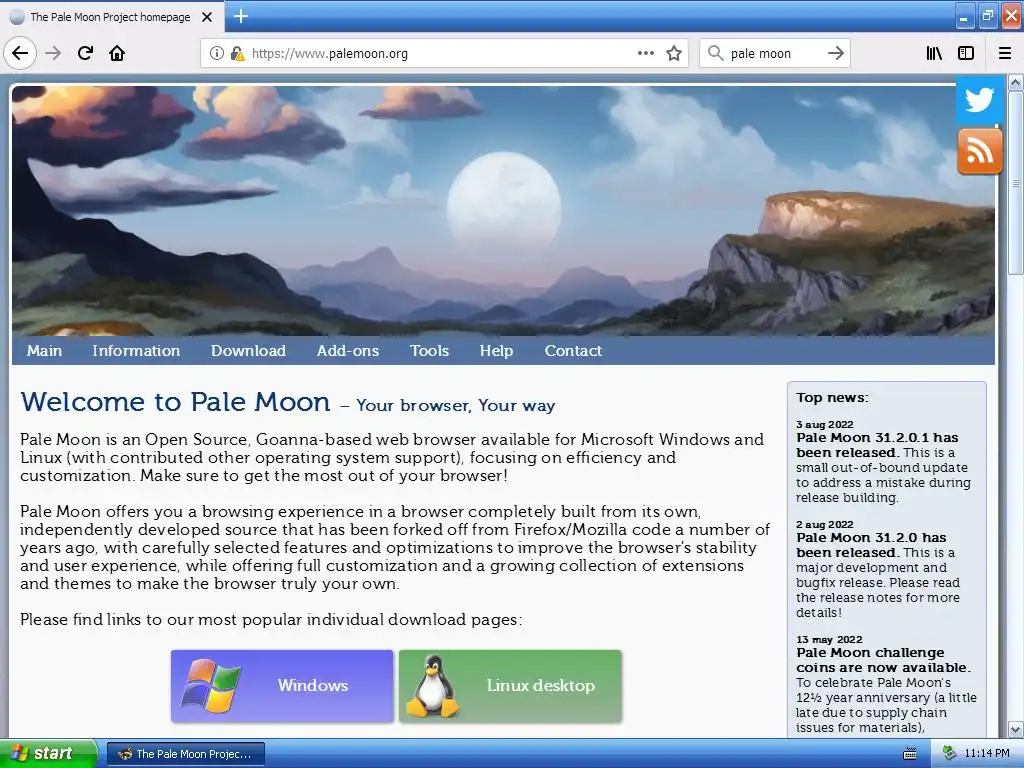Click the '13 may 2022' news date
Image resolution: width=1024 pixels, height=768 pixels.
[829, 639]
